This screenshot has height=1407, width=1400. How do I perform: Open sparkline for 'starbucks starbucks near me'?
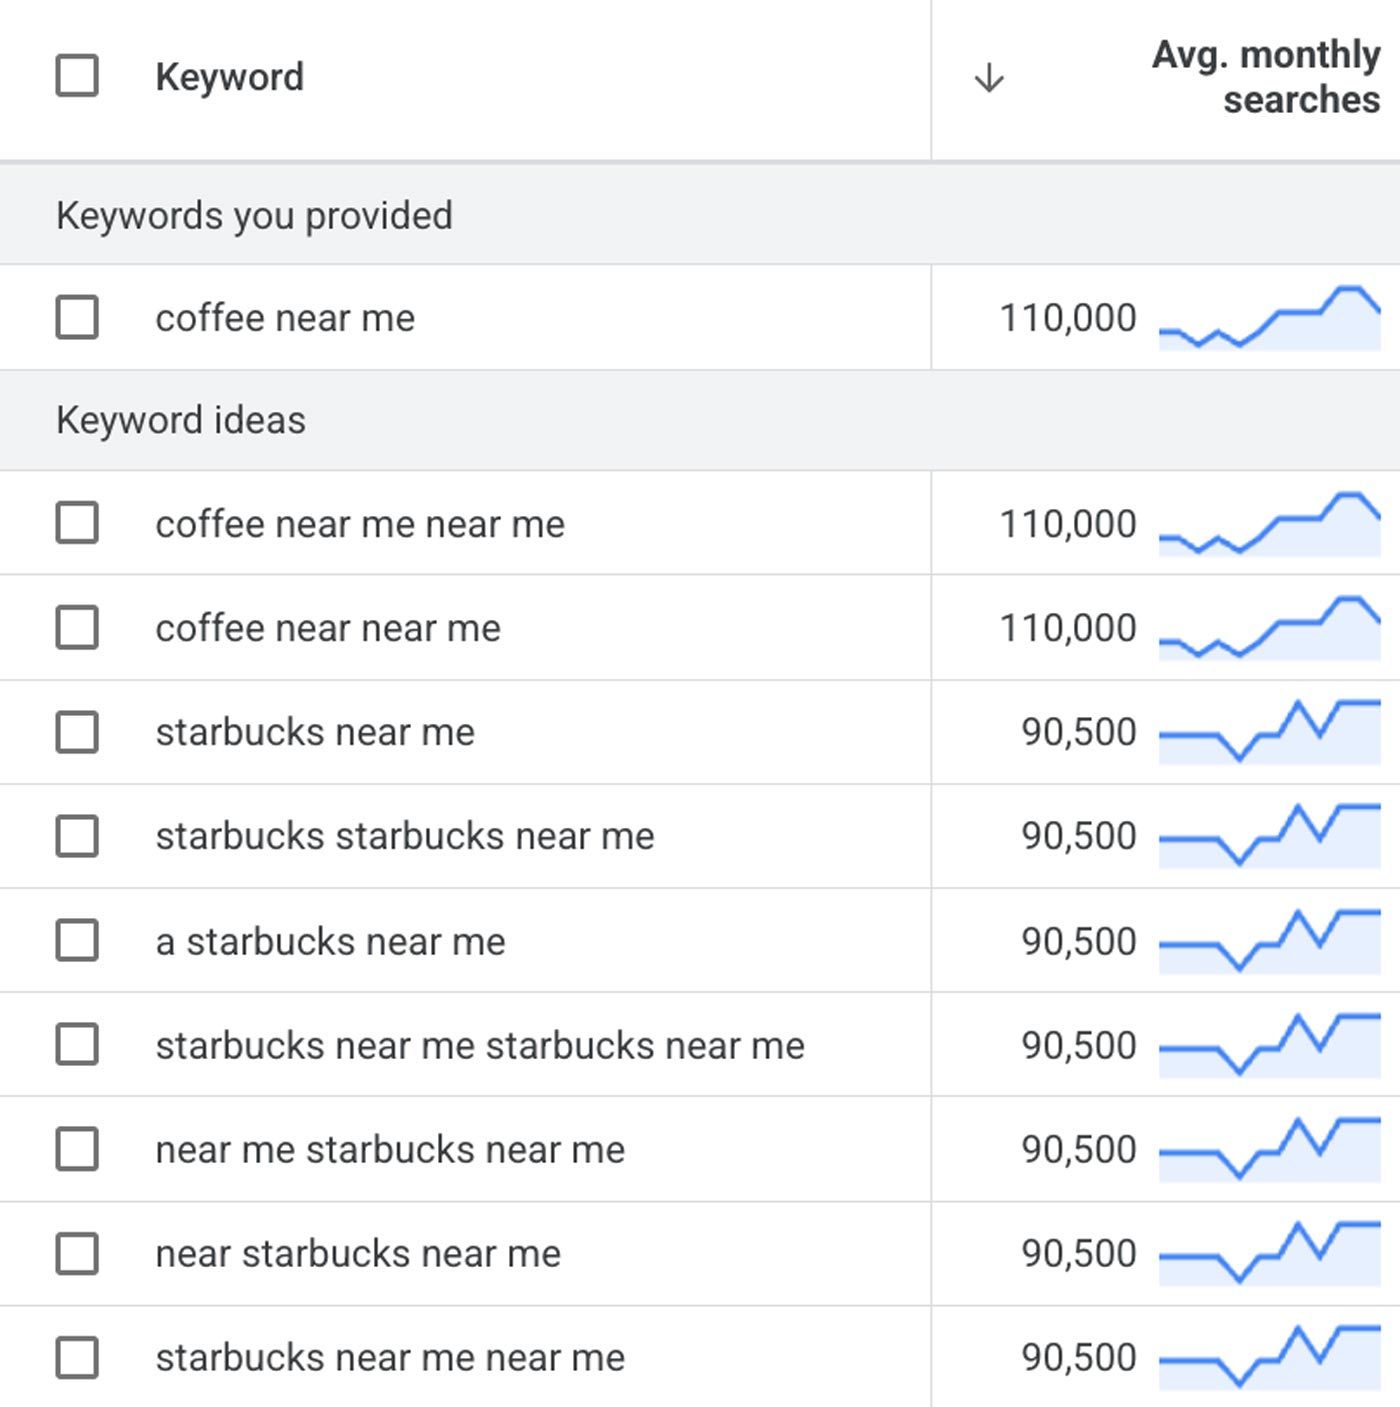click(1270, 835)
